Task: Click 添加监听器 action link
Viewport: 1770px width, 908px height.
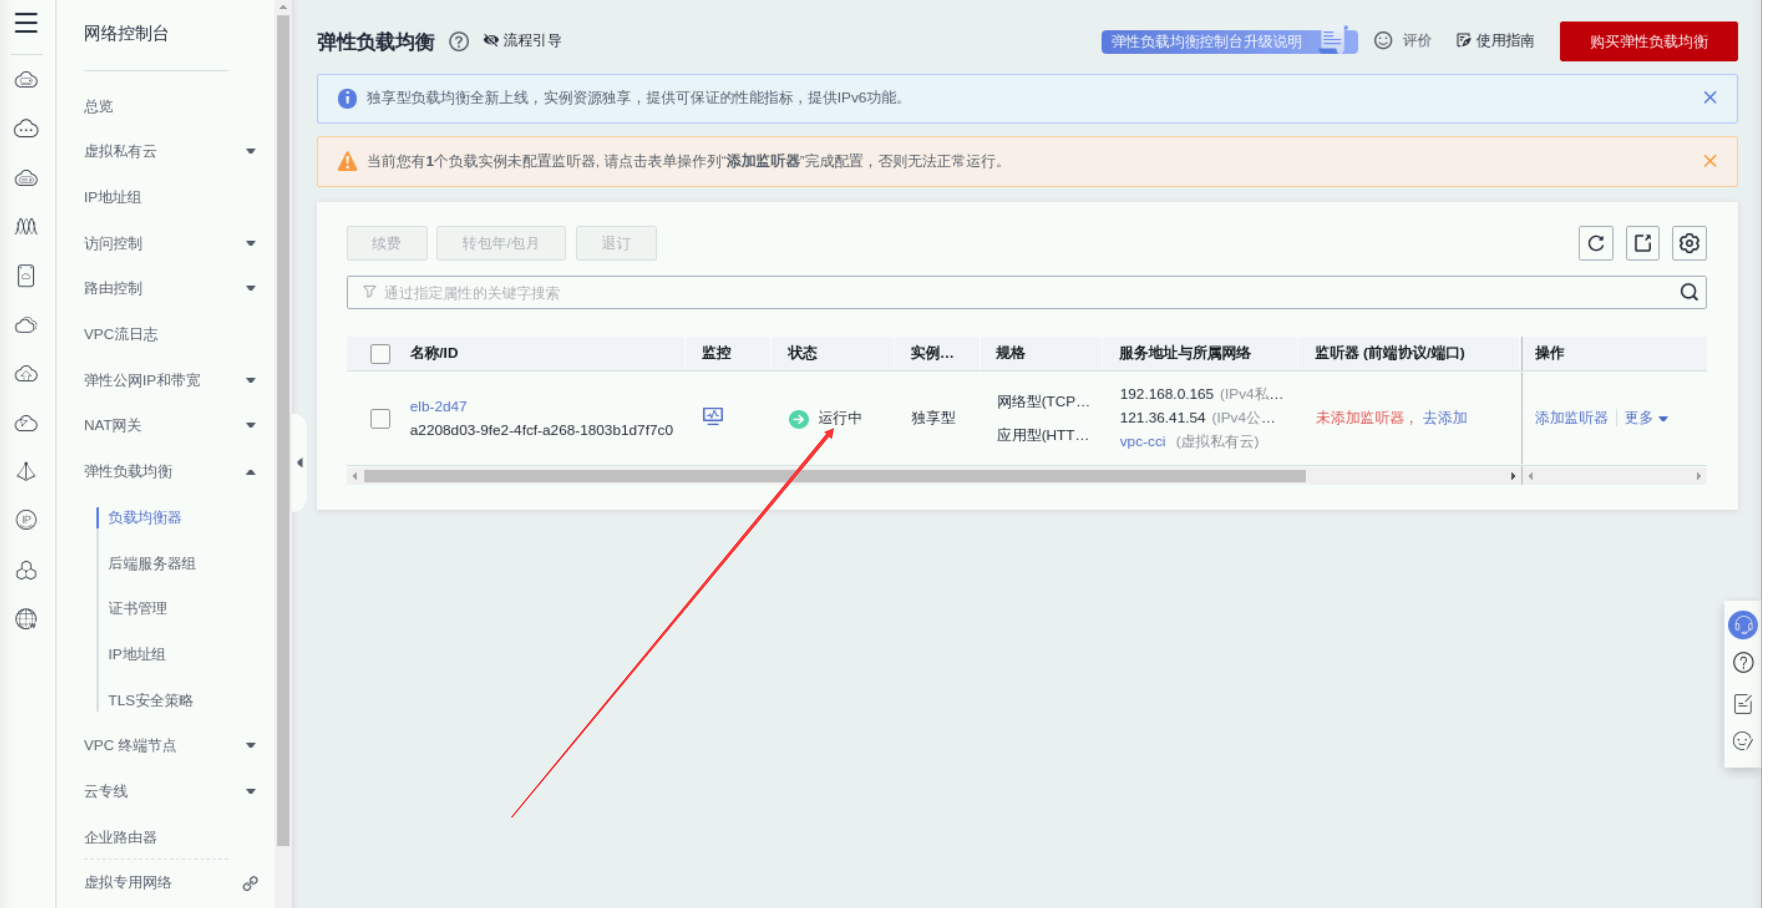Action: (1571, 418)
